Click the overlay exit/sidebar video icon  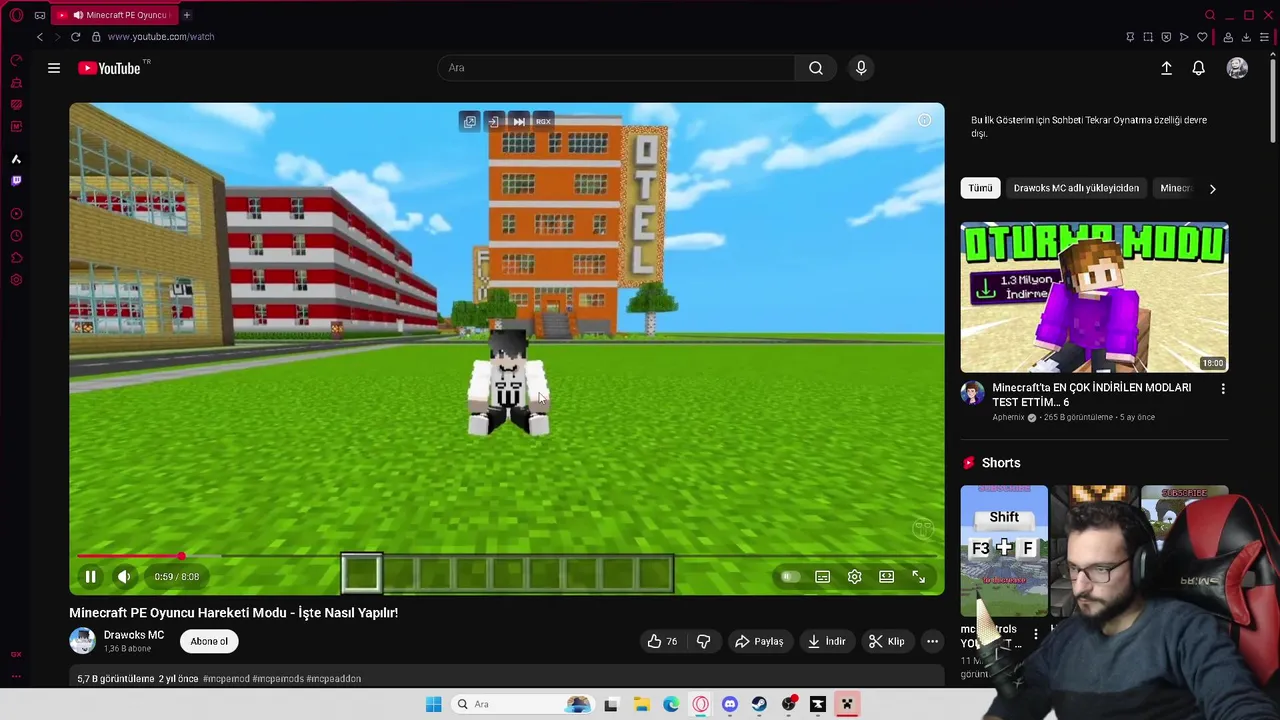tap(494, 122)
